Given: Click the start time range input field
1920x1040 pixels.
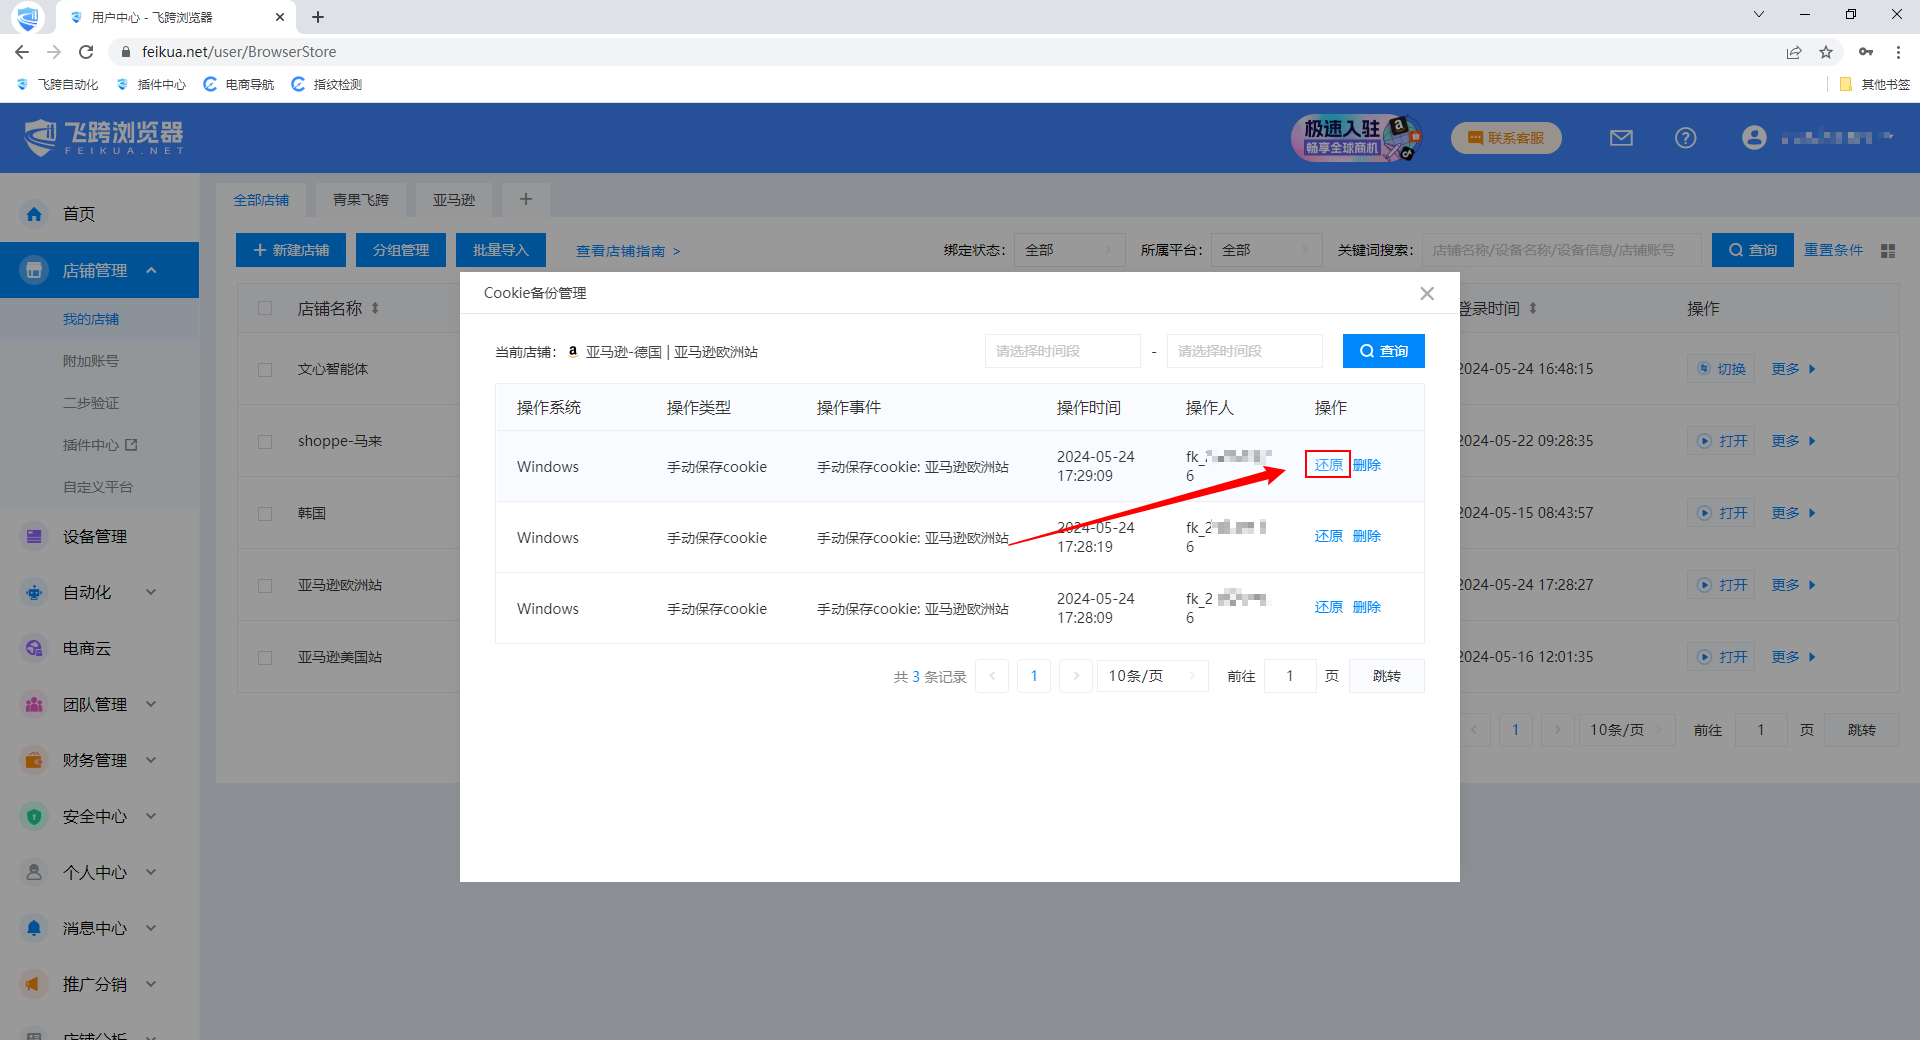Looking at the screenshot, I should pos(1061,351).
